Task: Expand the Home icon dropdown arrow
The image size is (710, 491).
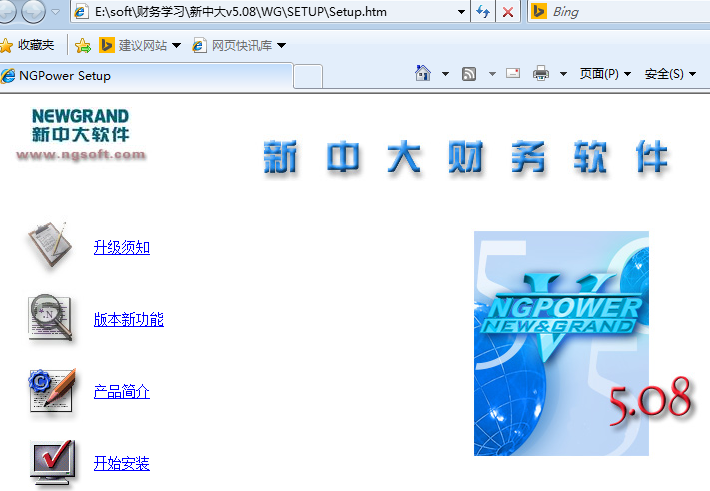Action: click(445, 73)
